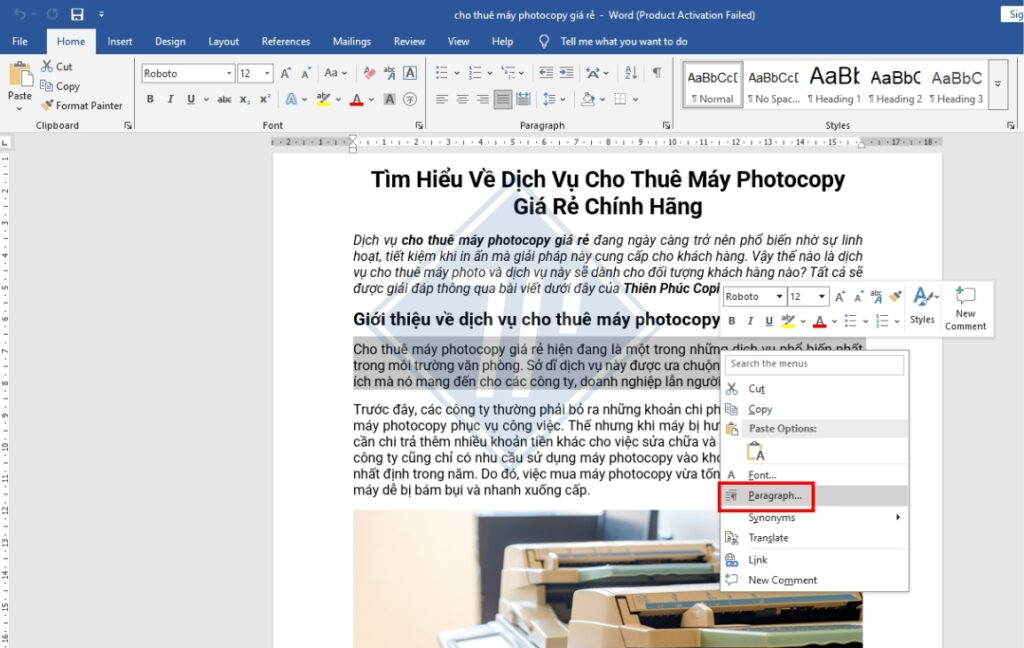Click Cut in the Clipboard group
The height and width of the screenshot is (648, 1024).
click(57, 67)
